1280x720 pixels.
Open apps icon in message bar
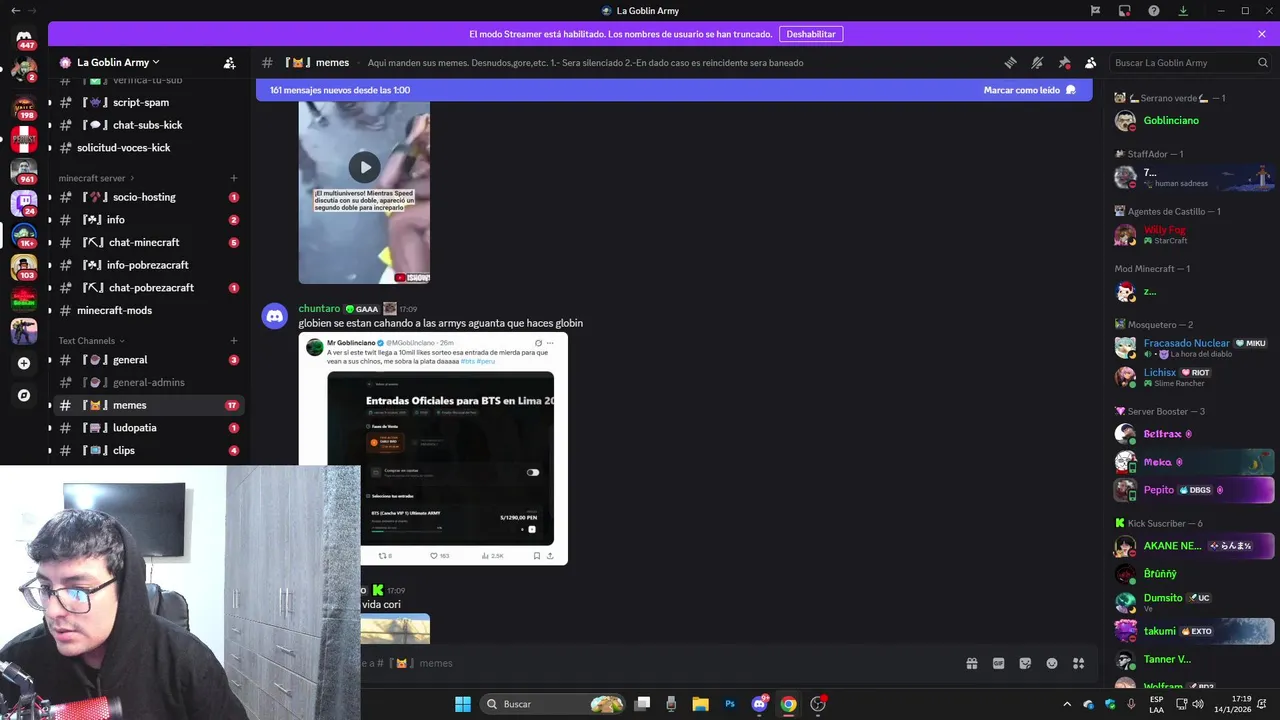[x=1078, y=663]
